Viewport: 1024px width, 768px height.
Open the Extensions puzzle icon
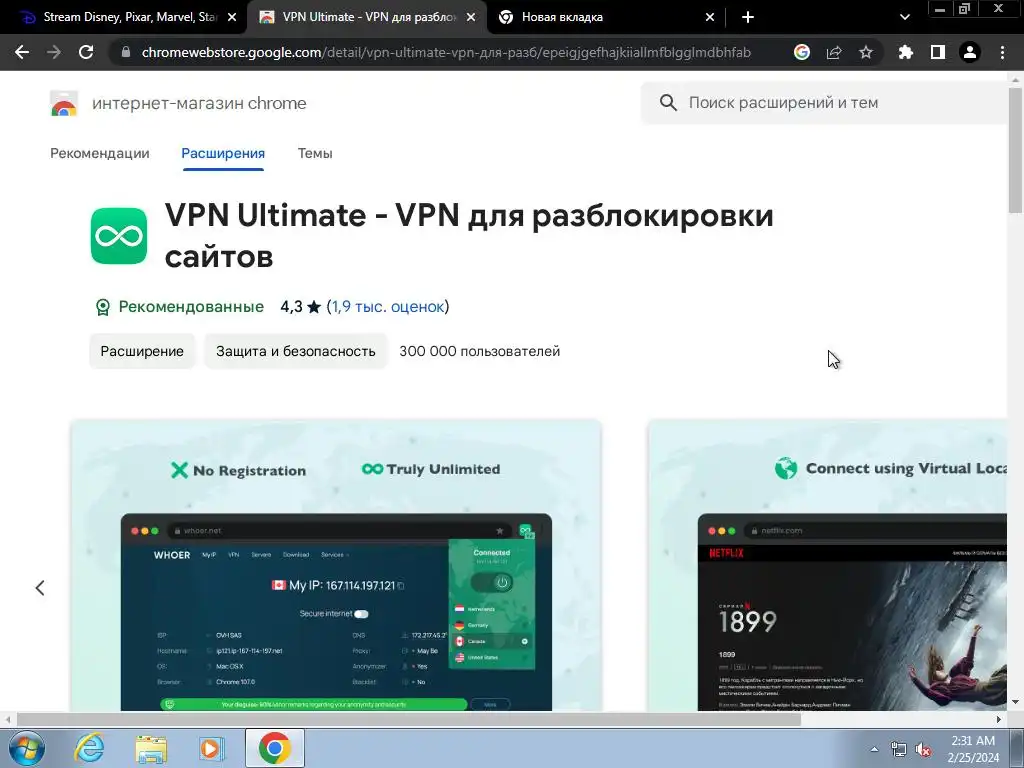[x=906, y=52]
